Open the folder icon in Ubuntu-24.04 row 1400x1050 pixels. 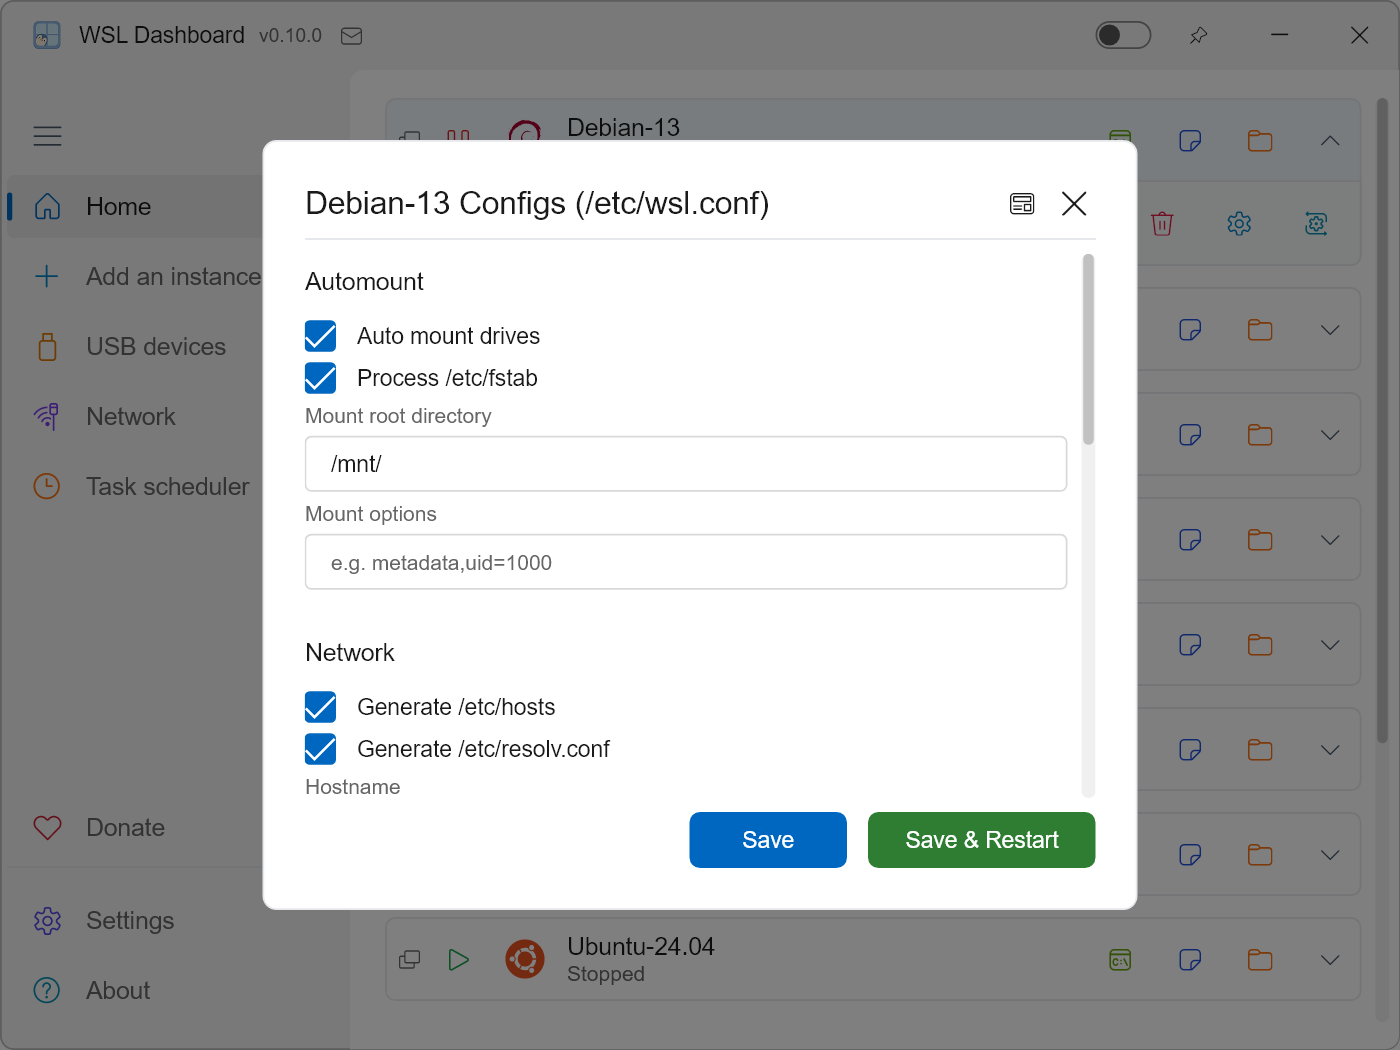click(1260, 960)
